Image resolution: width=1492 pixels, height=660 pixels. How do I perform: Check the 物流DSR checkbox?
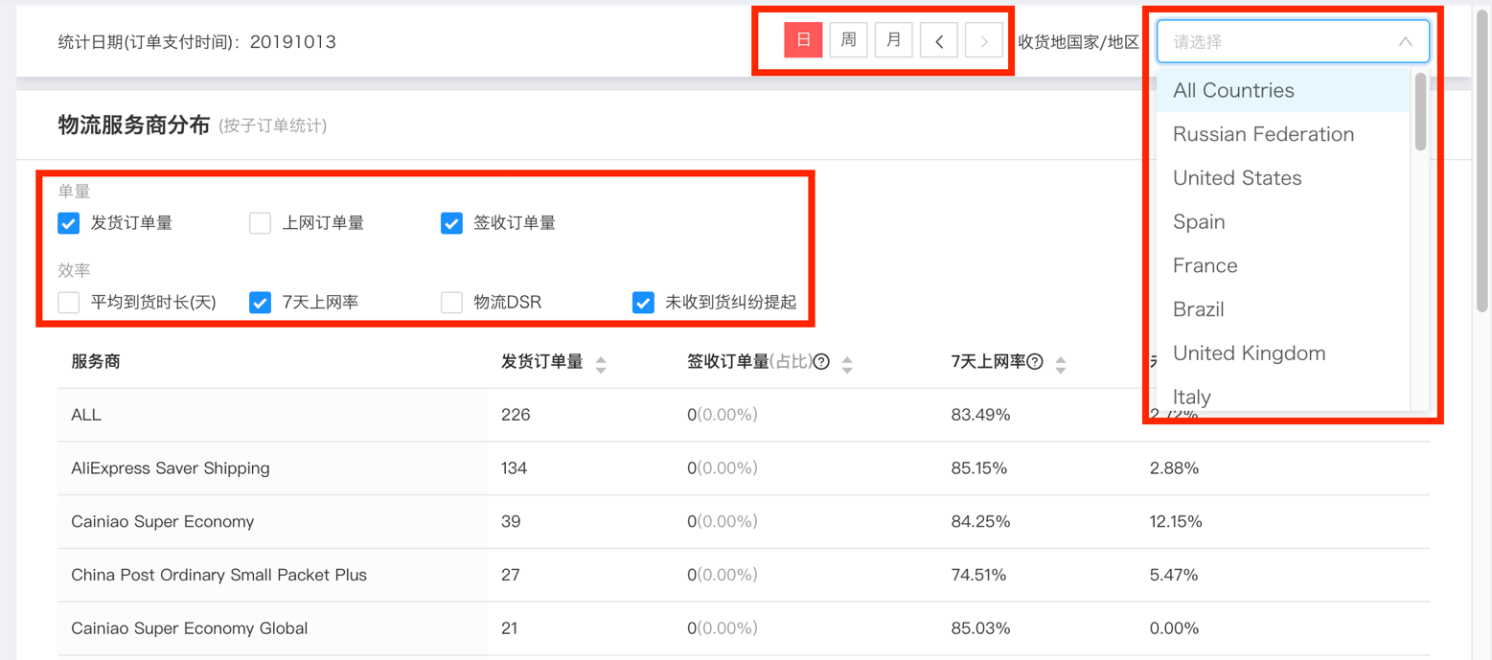(x=451, y=302)
